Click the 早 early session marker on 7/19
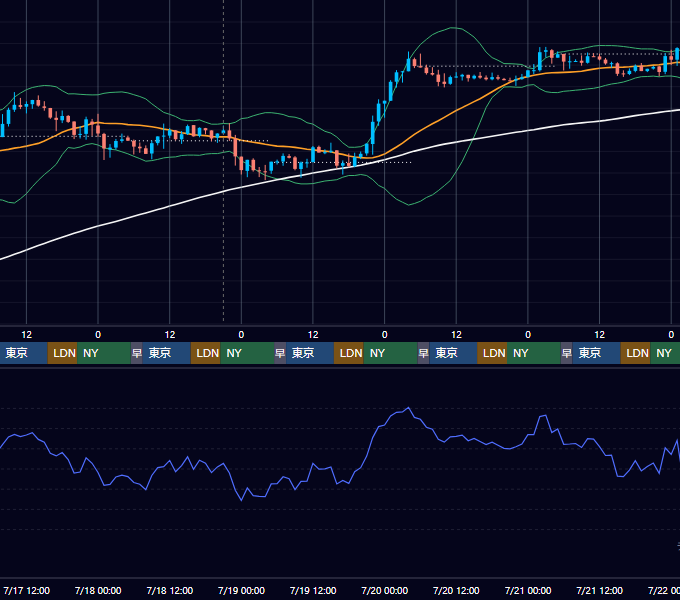The width and height of the screenshot is (680, 600). tap(280, 353)
